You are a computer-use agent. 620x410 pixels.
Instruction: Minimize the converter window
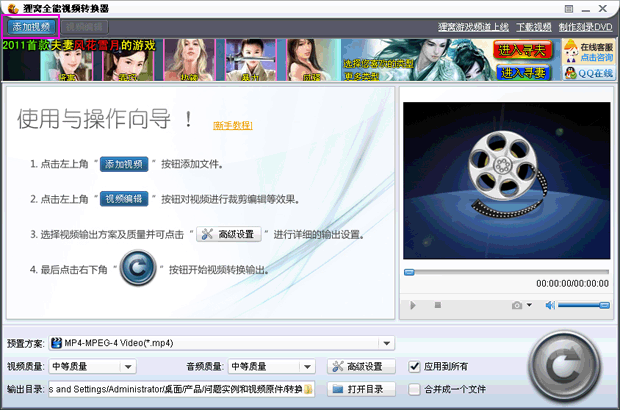click(586, 9)
